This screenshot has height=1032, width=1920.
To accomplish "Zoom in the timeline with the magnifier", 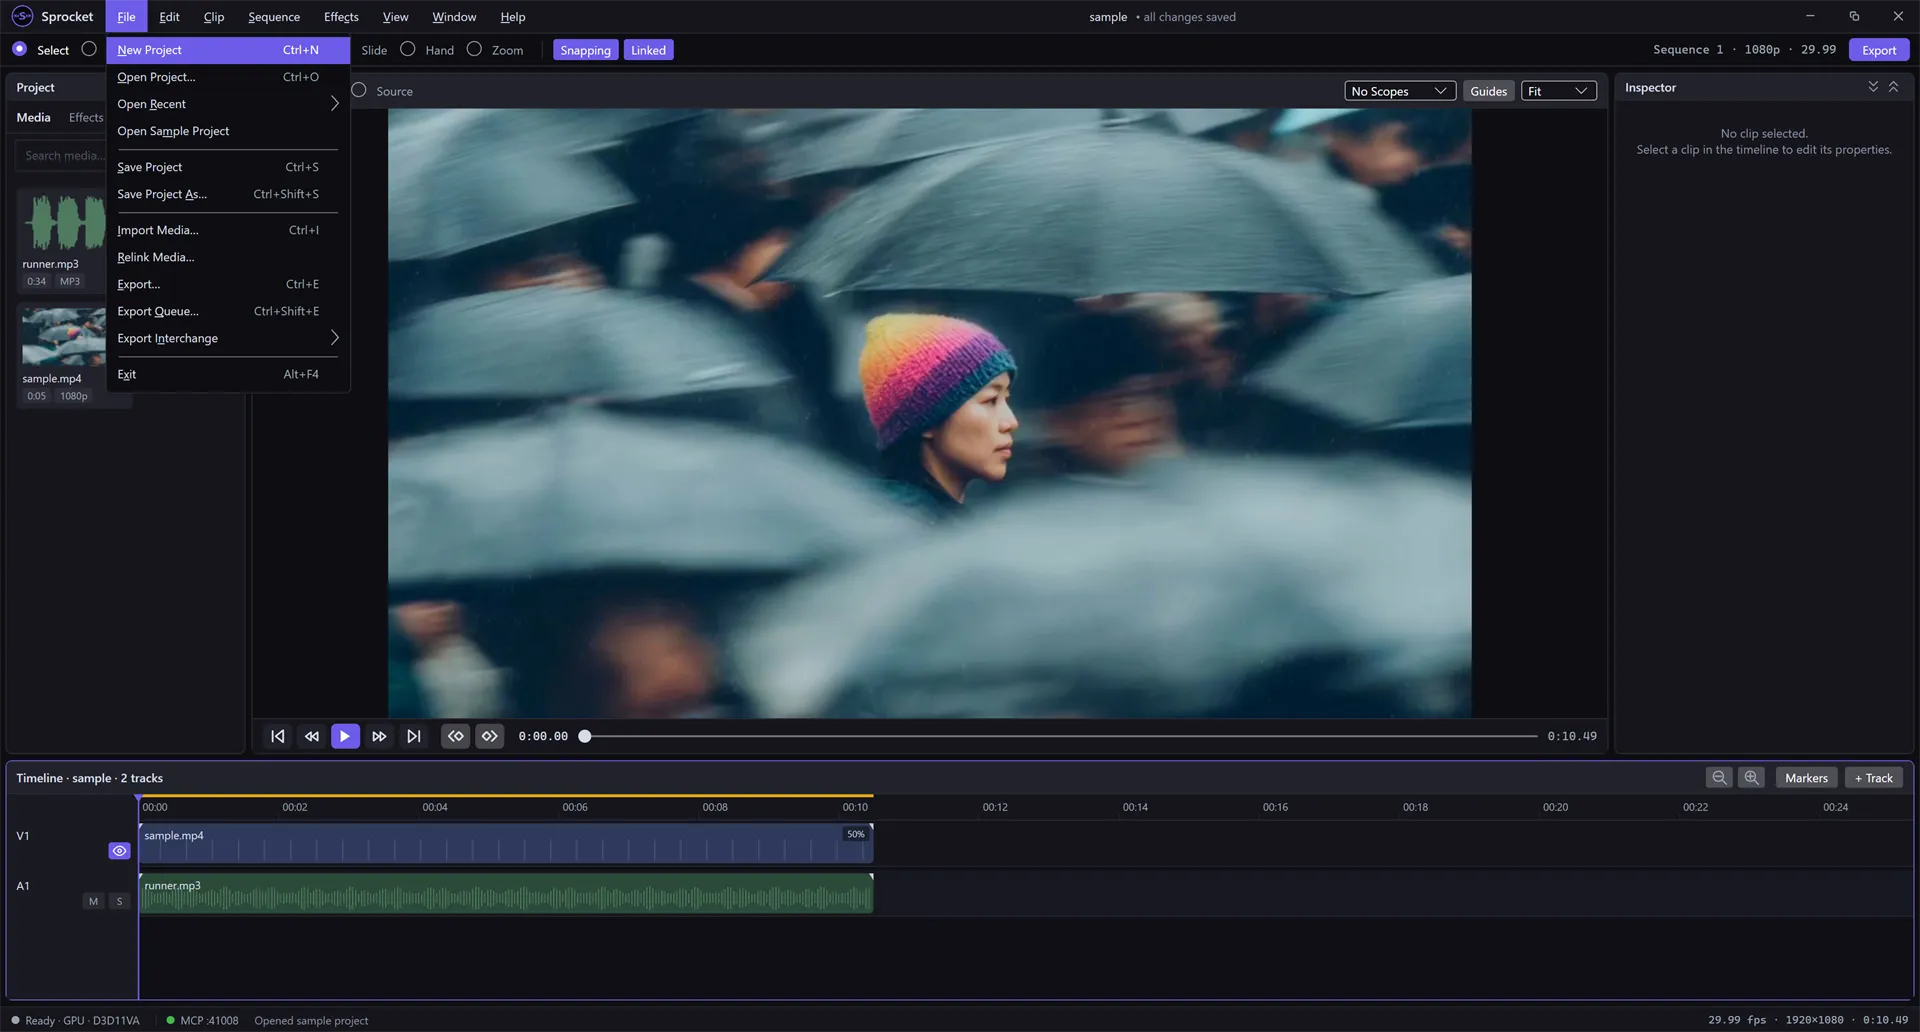I will [x=1751, y=778].
